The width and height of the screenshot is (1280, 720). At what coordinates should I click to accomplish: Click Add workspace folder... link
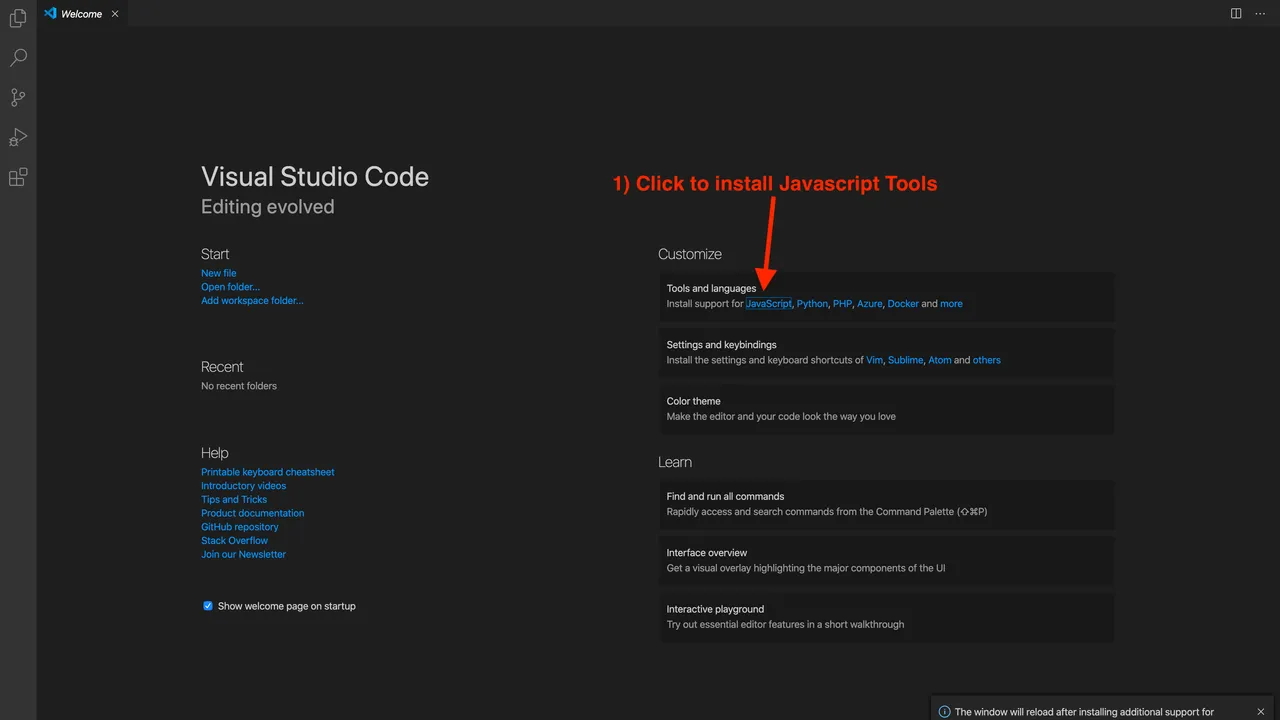point(252,300)
